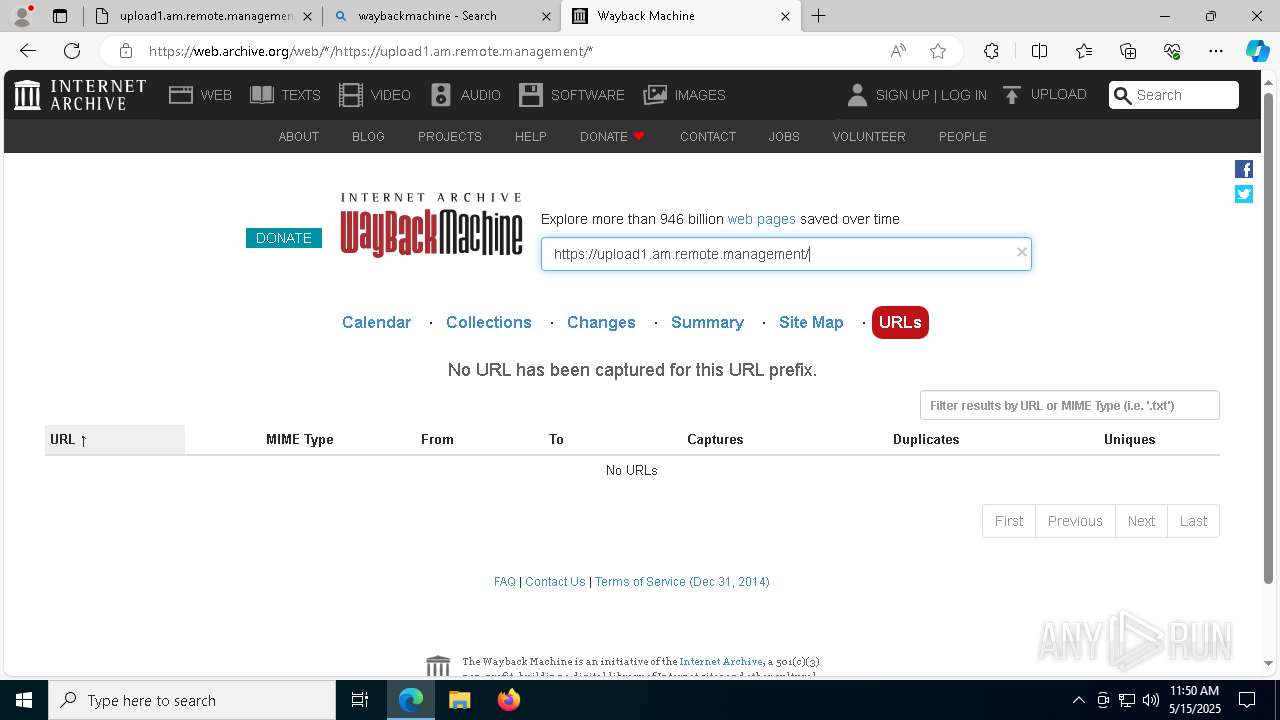Open the Collections icon in the toolbar
This screenshot has height=720, width=1280.
point(1128,51)
